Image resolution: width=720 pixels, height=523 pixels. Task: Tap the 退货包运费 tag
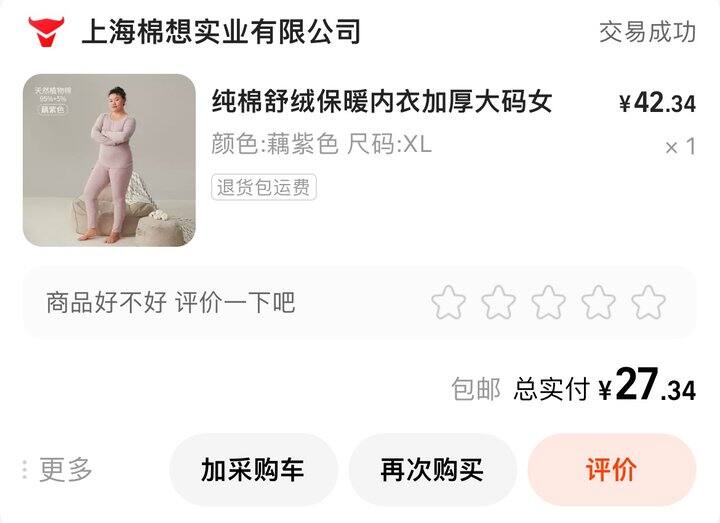pos(264,187)
